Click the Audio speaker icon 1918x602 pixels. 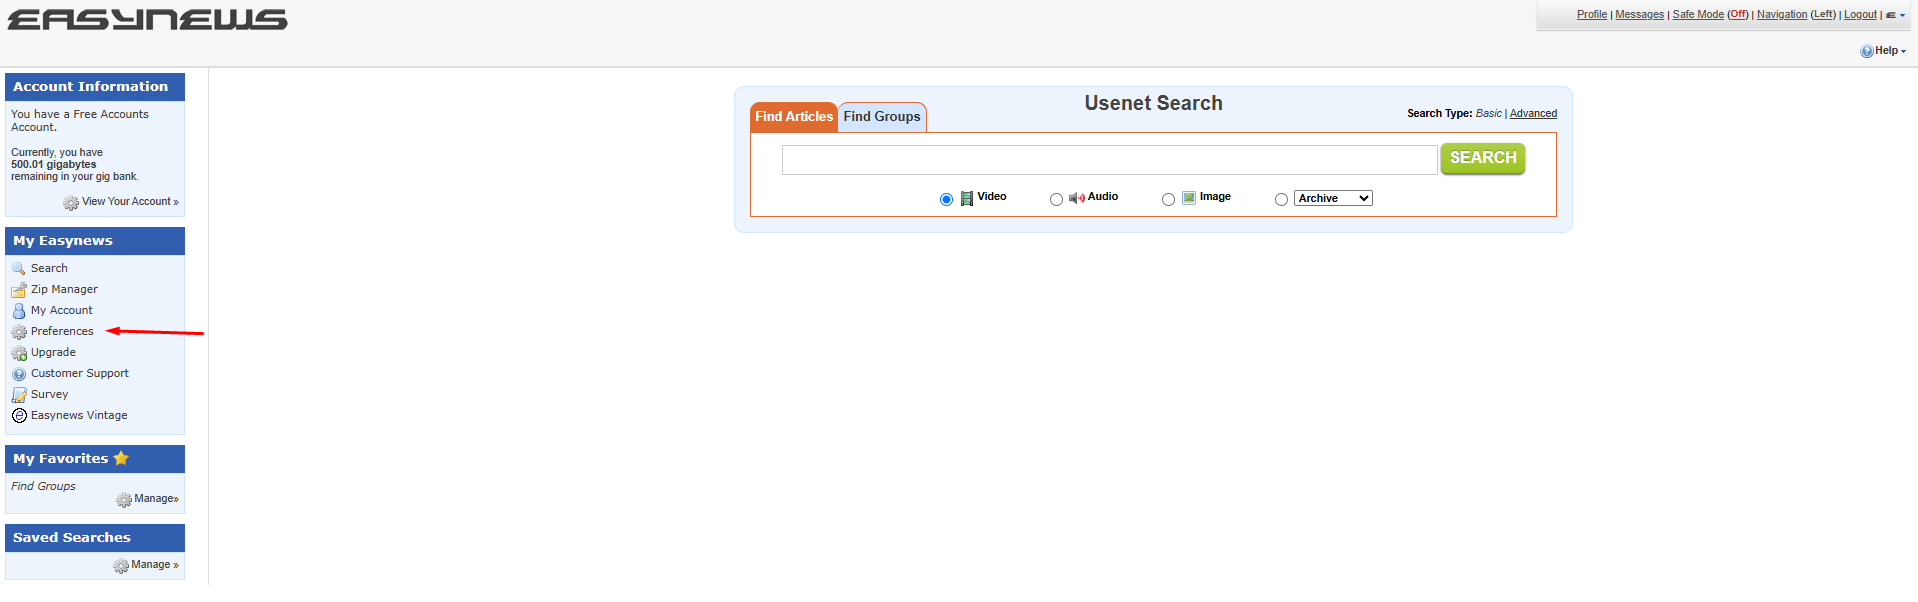(1077, 198)
